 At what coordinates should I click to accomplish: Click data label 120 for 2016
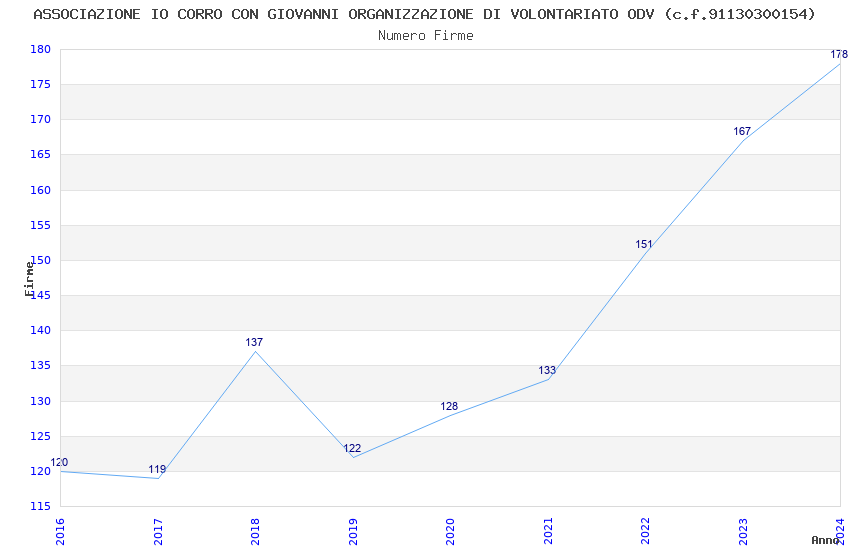tap(59, 462)
